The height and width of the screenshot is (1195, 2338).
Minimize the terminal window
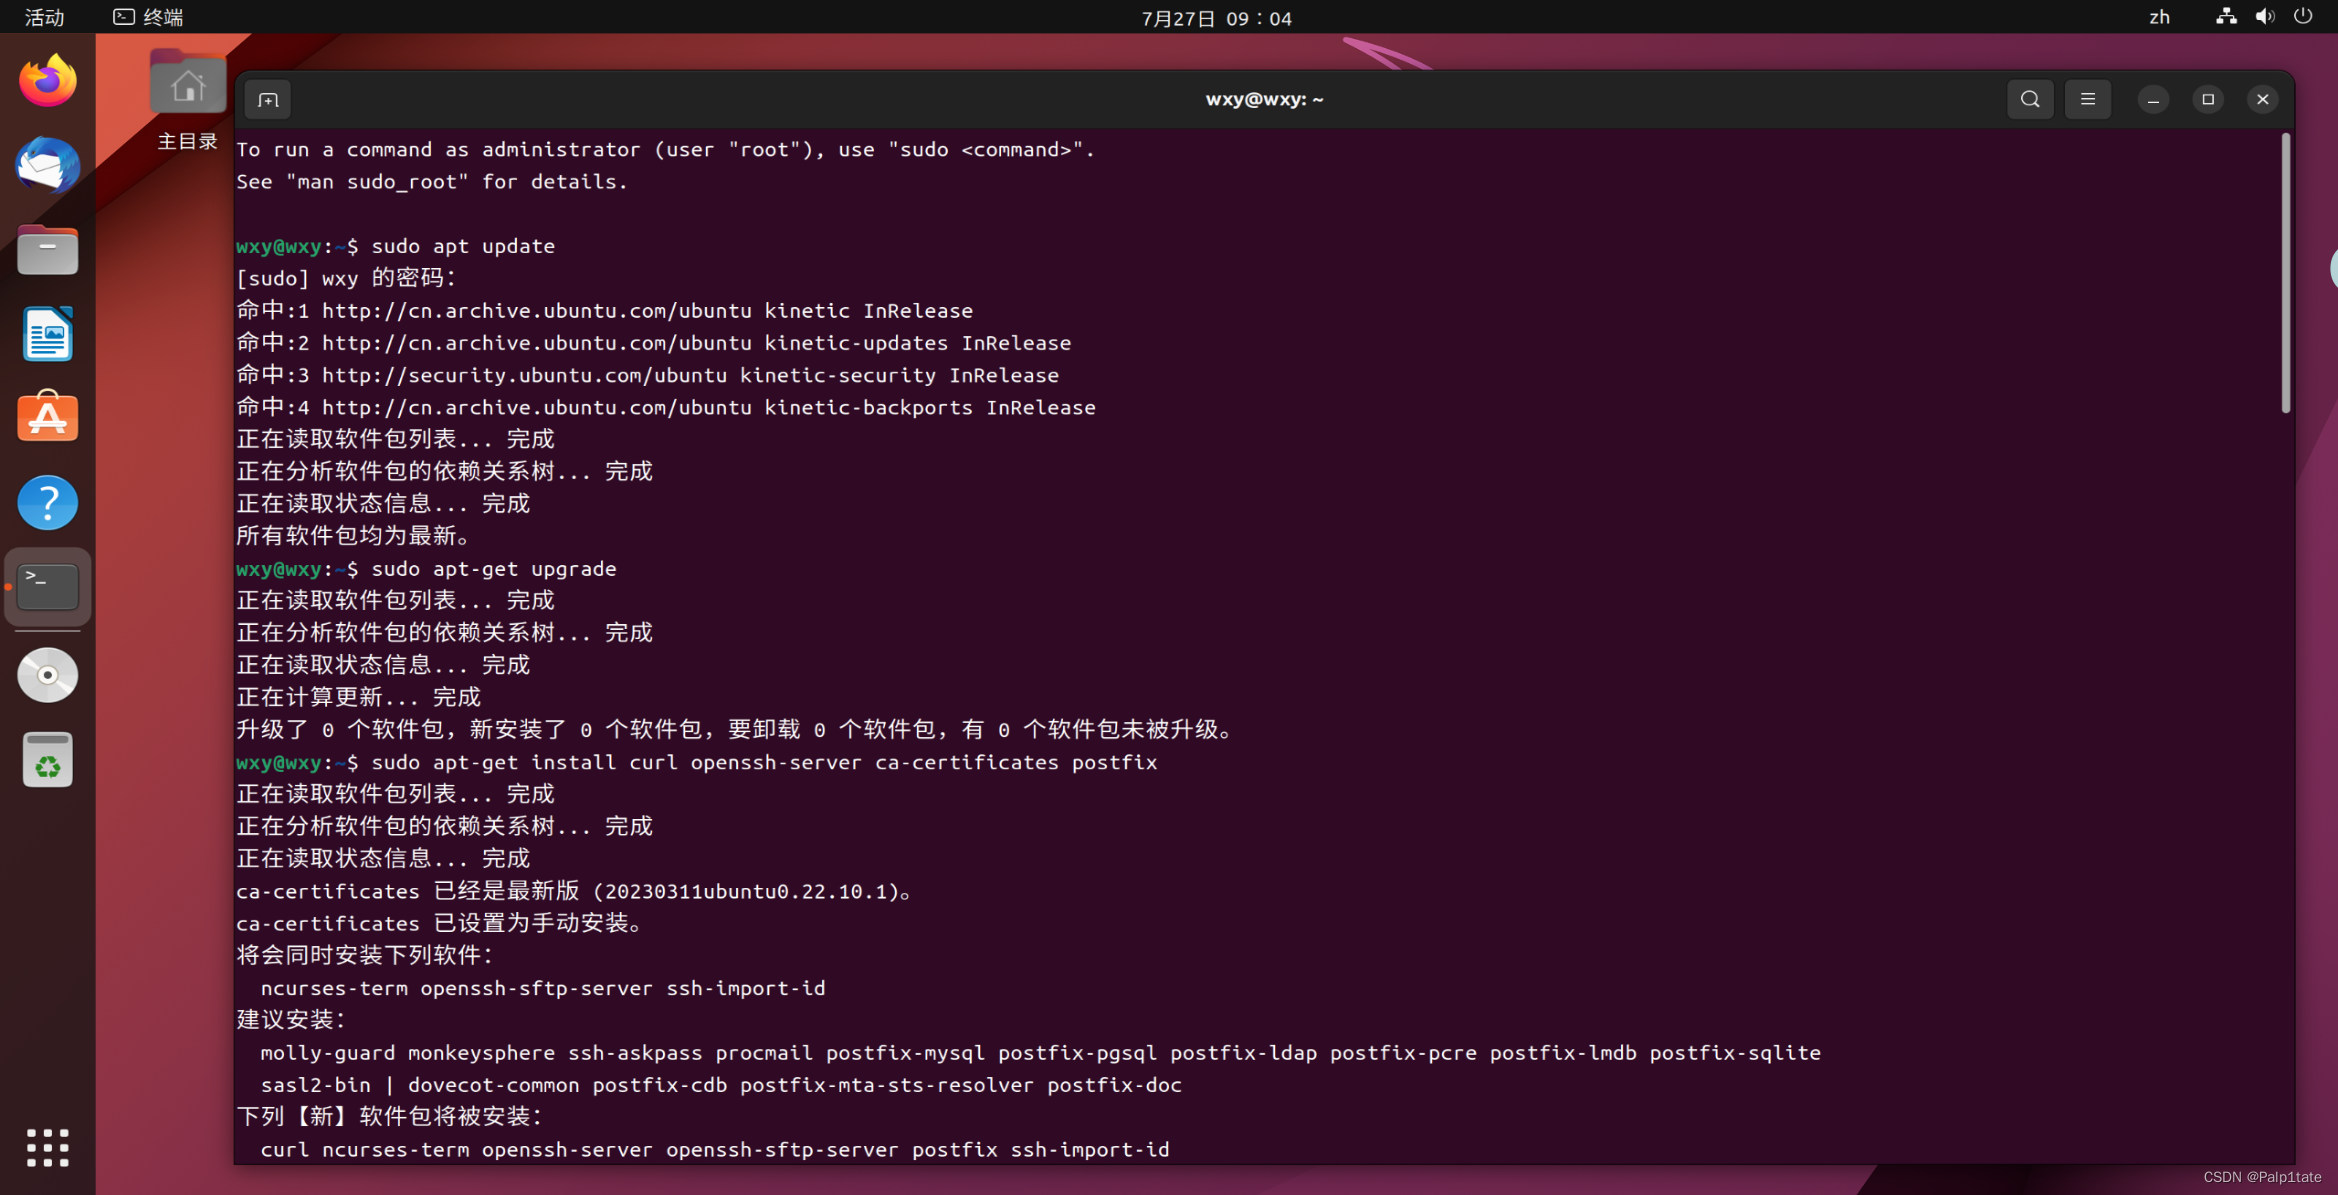[x=2153, y=99]
